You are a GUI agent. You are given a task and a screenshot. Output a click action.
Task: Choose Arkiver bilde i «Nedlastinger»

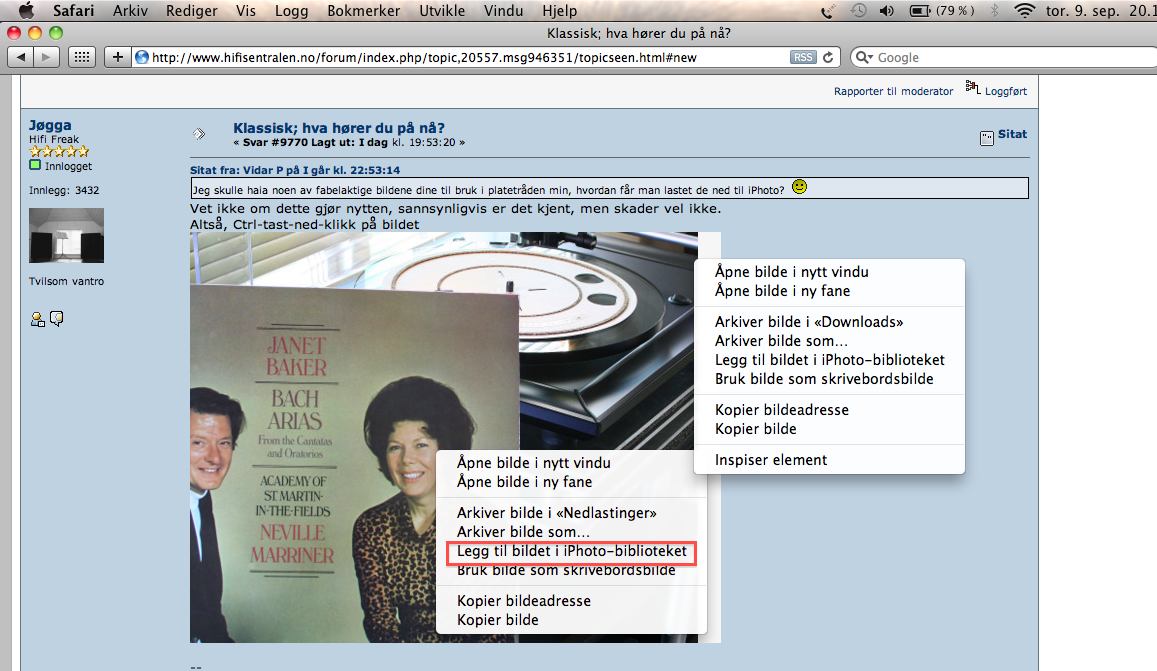click(556, 512)
